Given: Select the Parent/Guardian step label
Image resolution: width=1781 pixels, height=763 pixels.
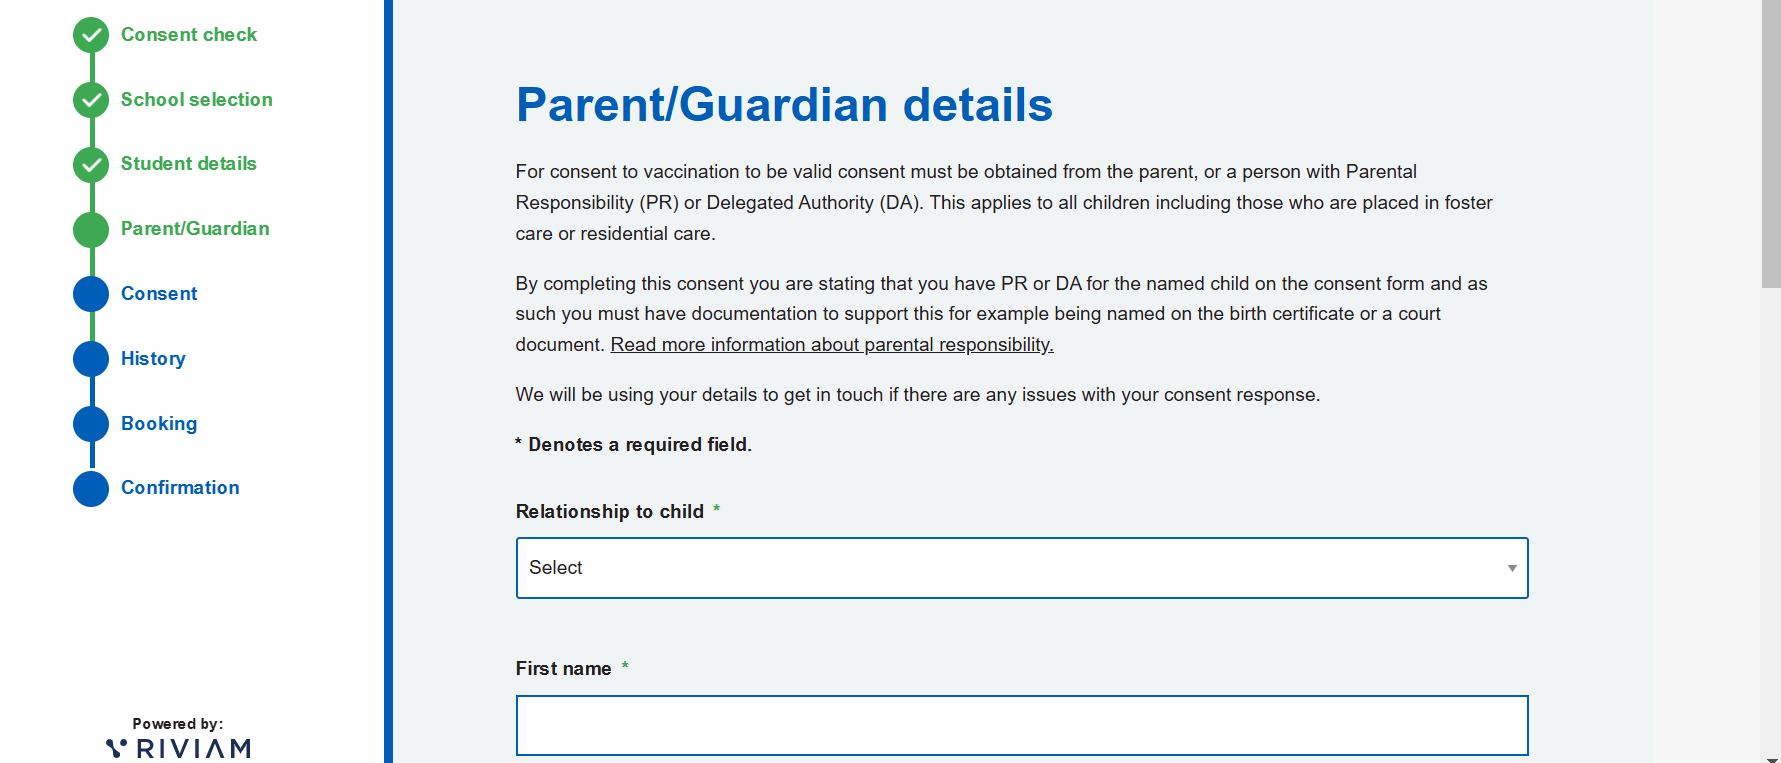Looking at the screenshot, I should click(x=195, y=229).
